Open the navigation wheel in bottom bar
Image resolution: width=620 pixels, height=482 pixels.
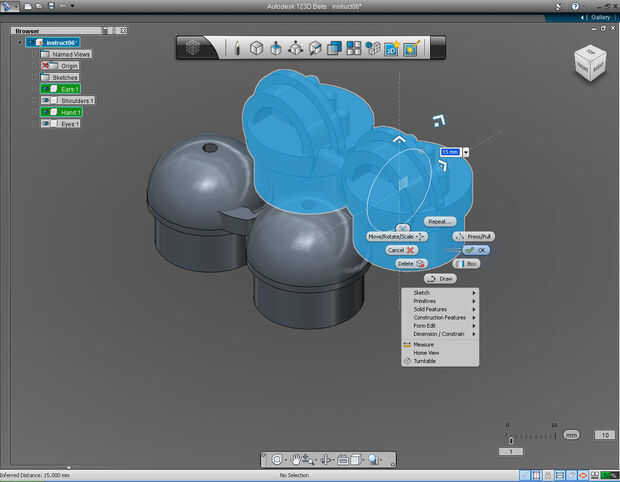[x=276, y=459]
